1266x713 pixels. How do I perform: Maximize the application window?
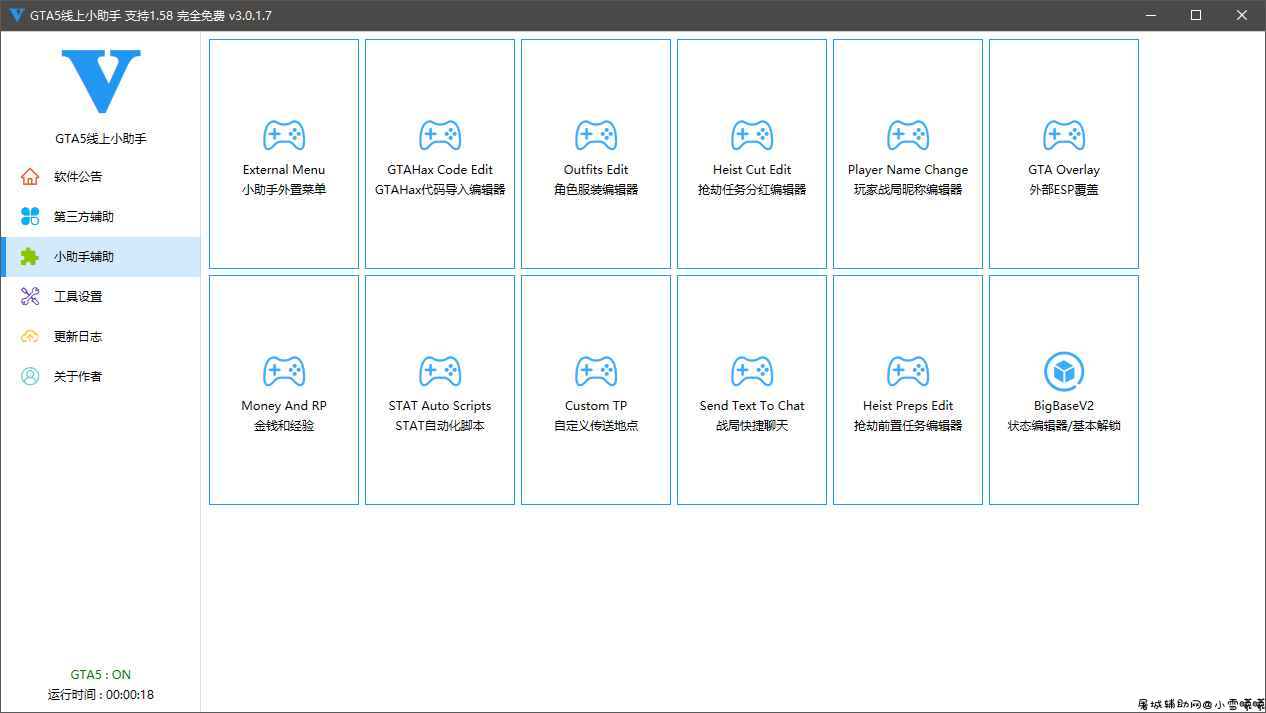1196,15
